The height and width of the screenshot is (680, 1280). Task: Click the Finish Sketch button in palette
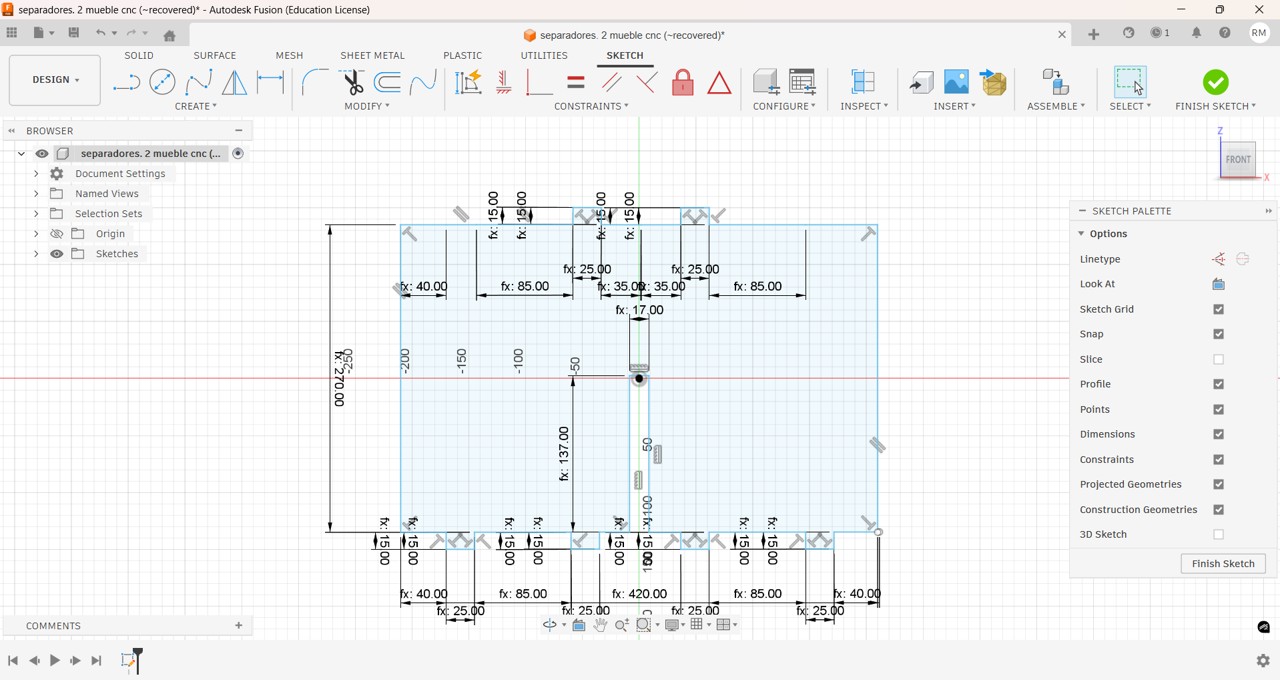(x=1223, y=564)
